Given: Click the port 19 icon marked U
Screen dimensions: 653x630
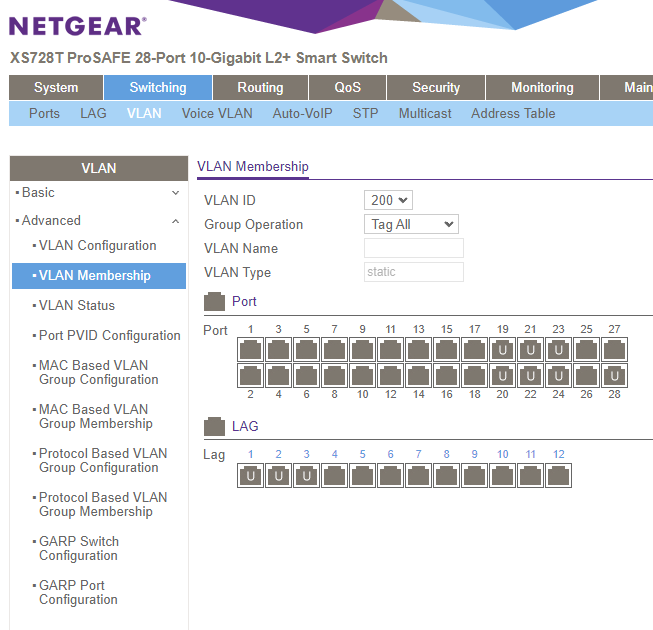Looking at the screenshot, I should [502, 350].
